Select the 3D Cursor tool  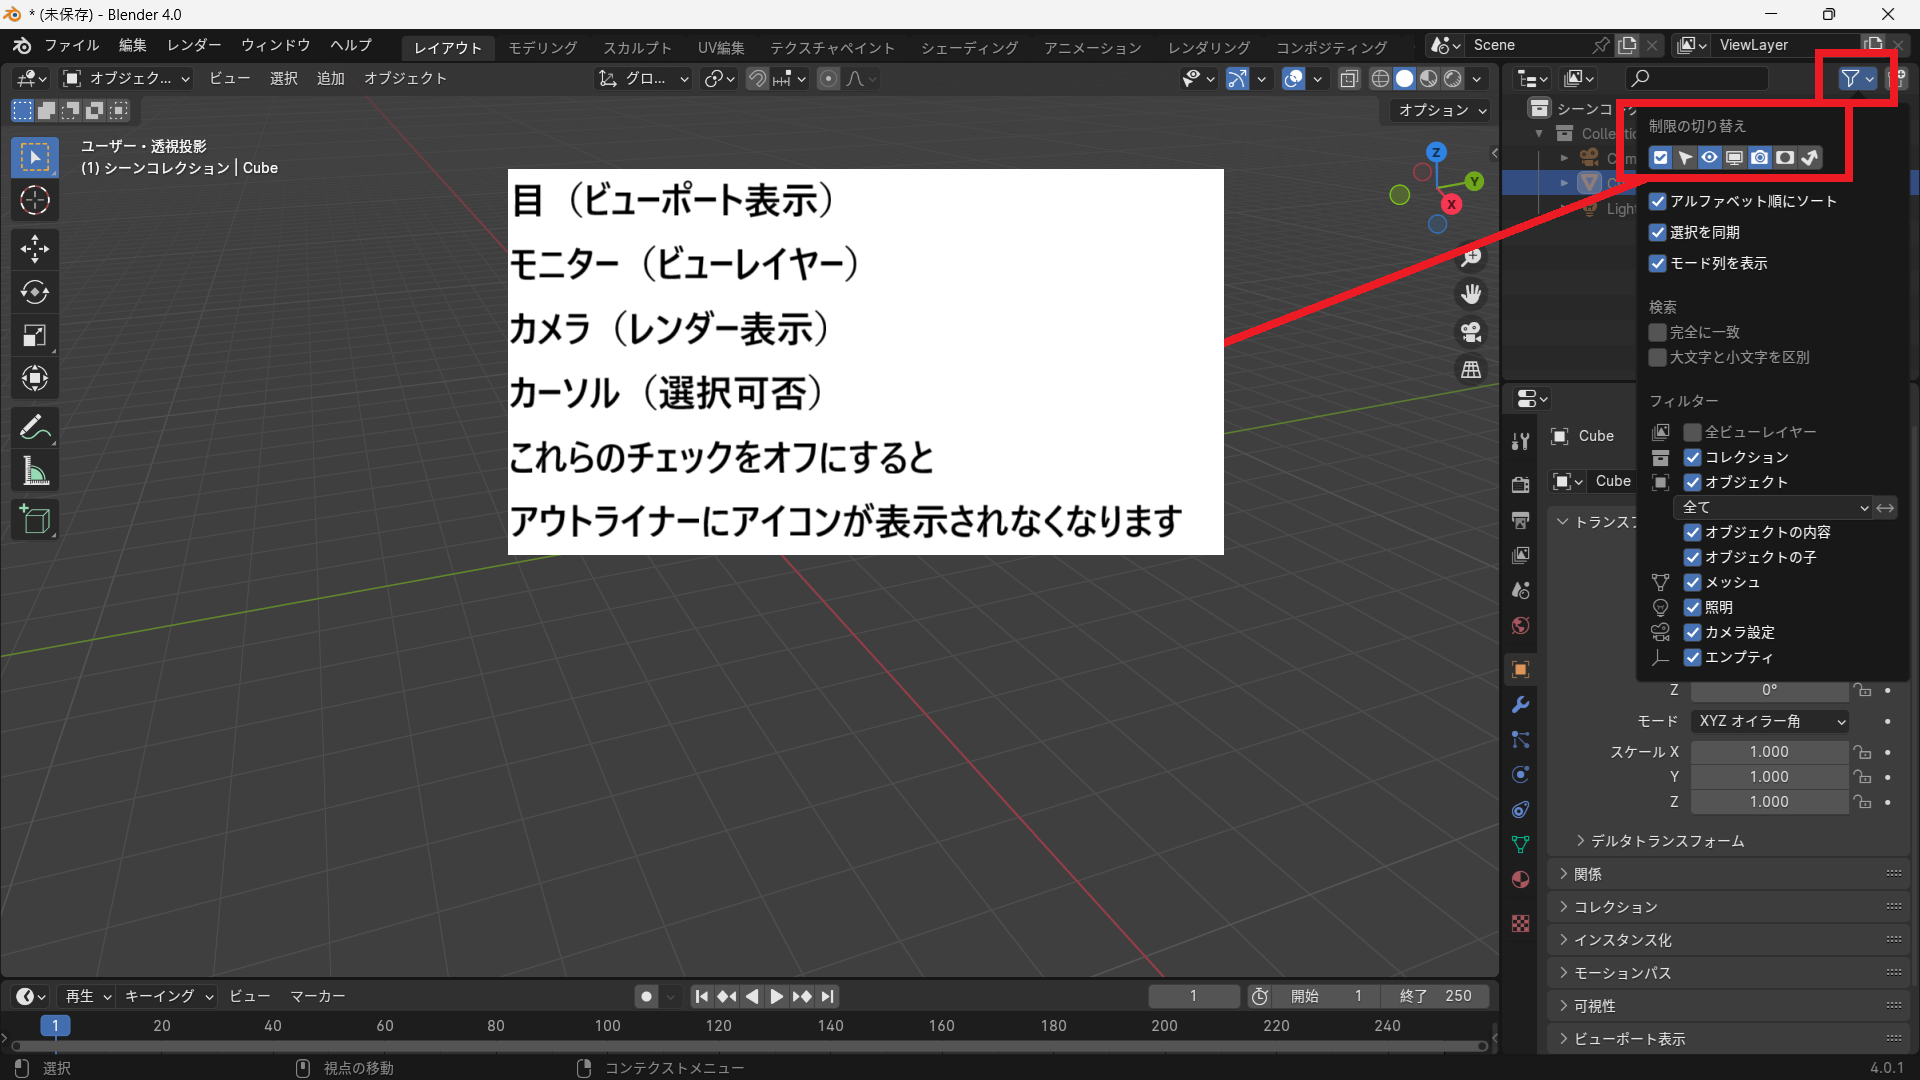35,201
